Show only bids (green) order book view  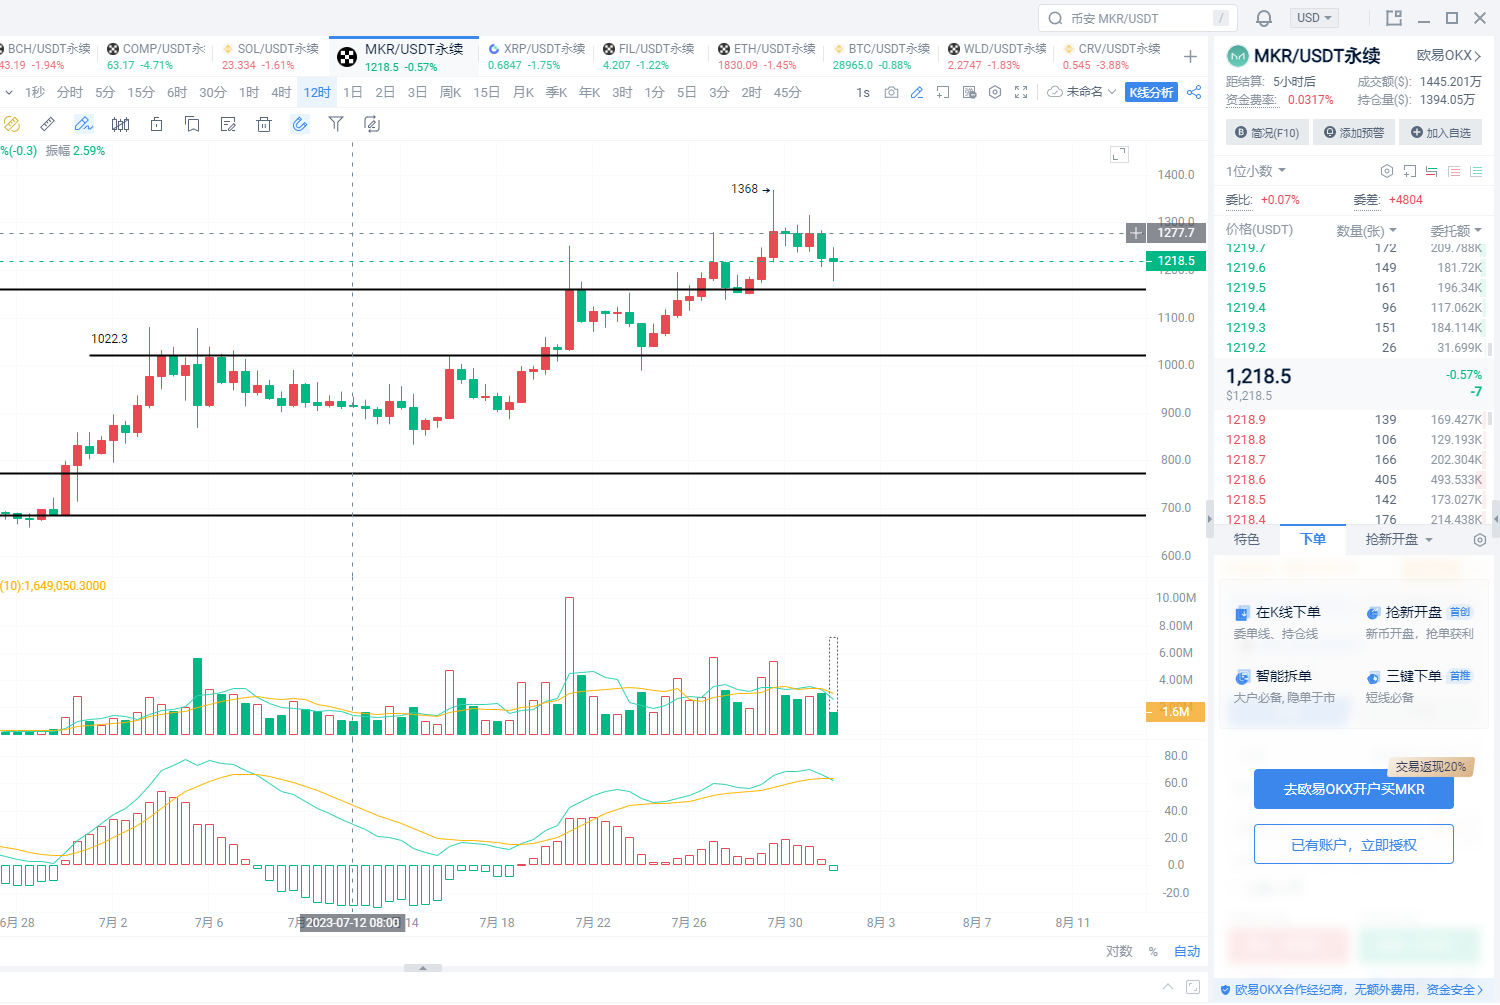[1476, 171]
